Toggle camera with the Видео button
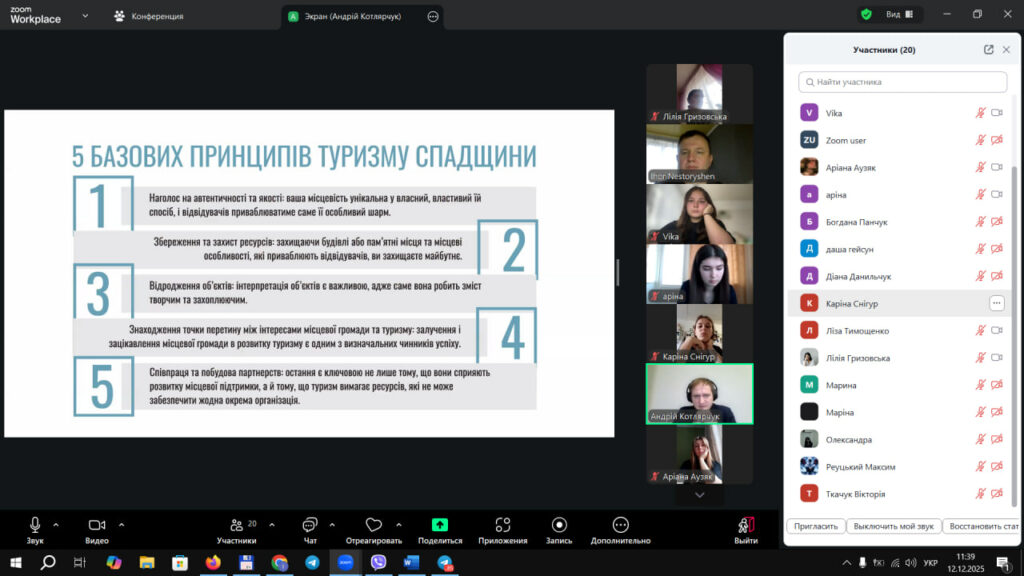Viewport: 1024px width, 576px height. click(97, 525)
